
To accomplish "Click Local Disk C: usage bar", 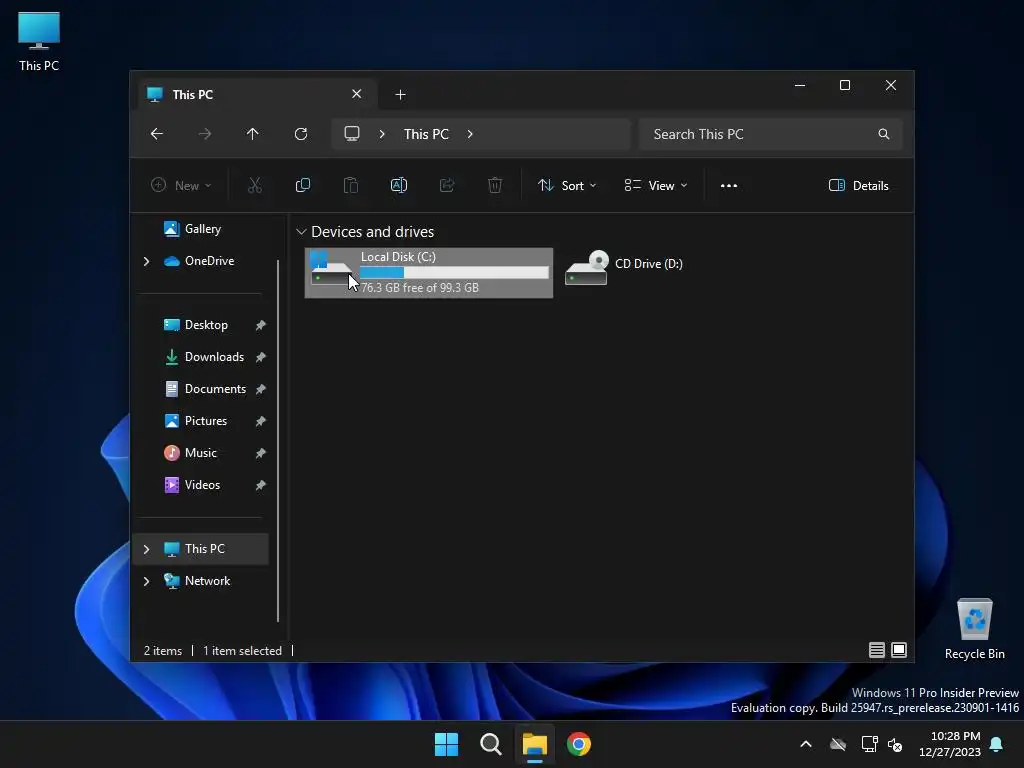I will coord(454,273).
